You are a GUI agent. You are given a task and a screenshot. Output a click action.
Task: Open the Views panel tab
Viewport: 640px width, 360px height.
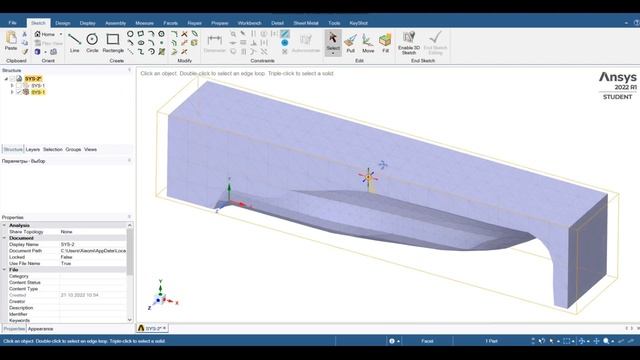pos(90,149)
